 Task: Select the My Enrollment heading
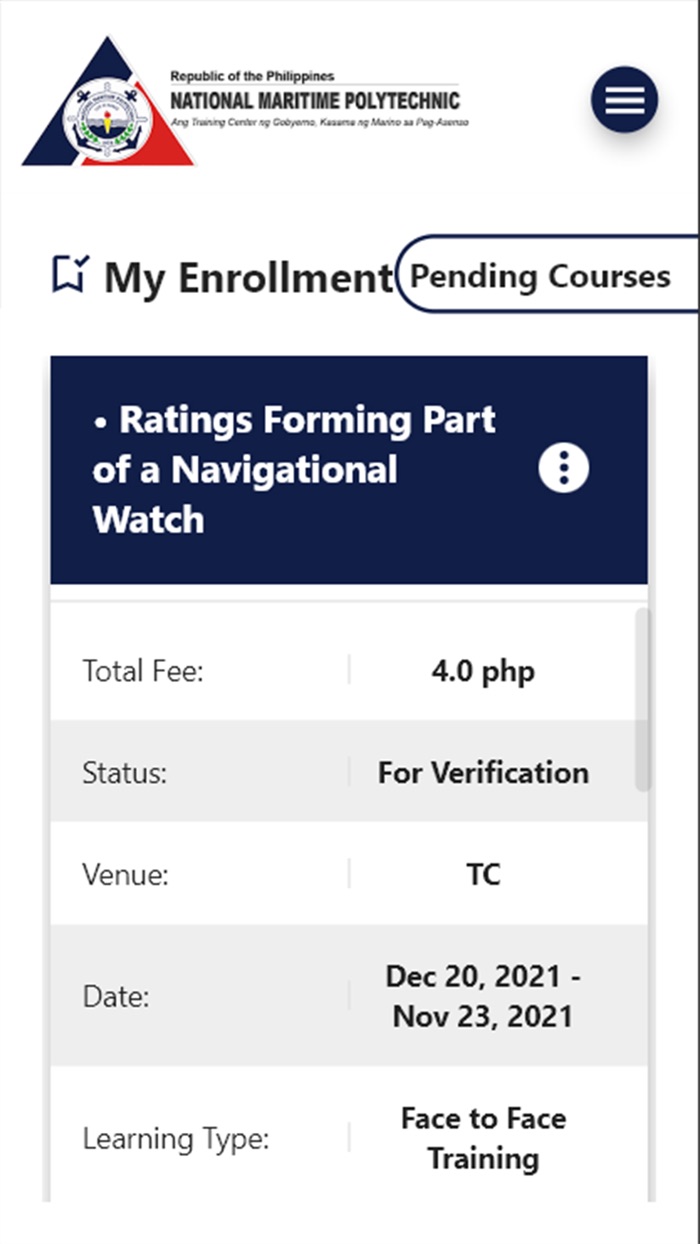click(x=250, y=278)
